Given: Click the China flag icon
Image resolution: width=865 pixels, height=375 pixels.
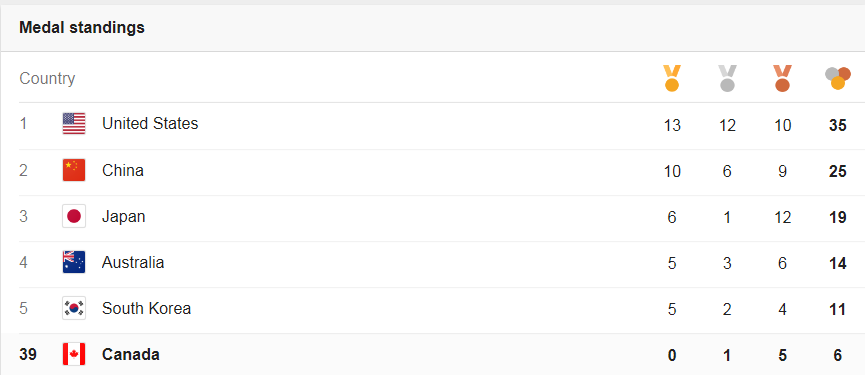Looking at the screenshot, I should click(74, 170).
